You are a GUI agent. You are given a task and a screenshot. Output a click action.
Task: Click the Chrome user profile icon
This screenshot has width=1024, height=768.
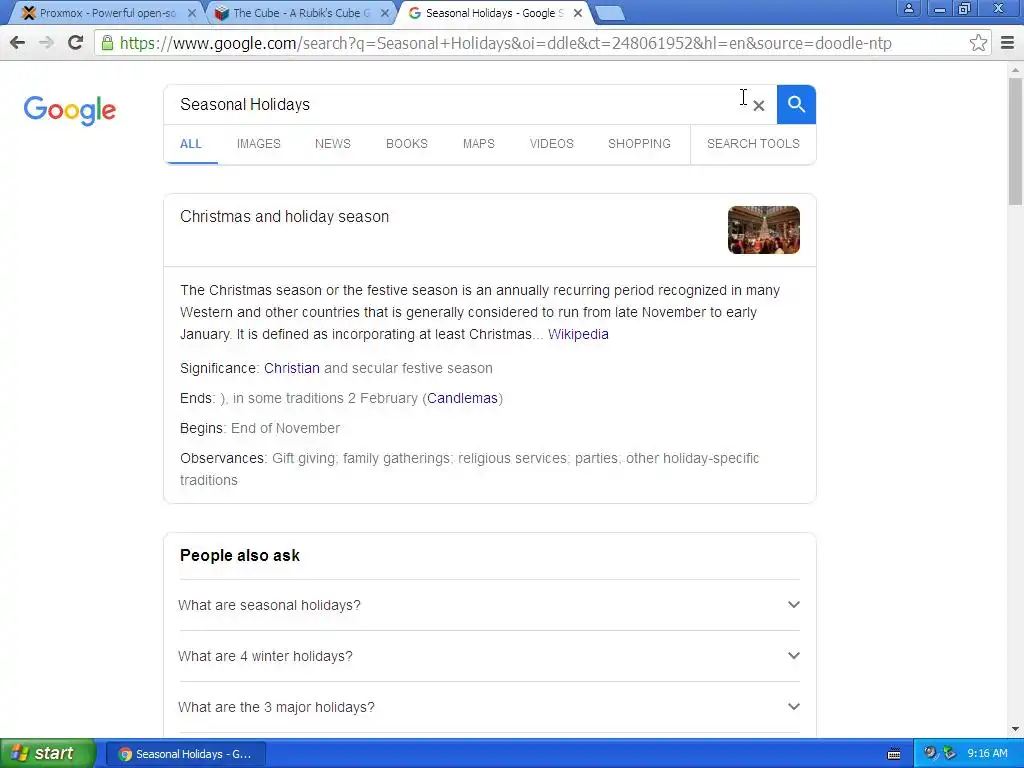point(908,8)
